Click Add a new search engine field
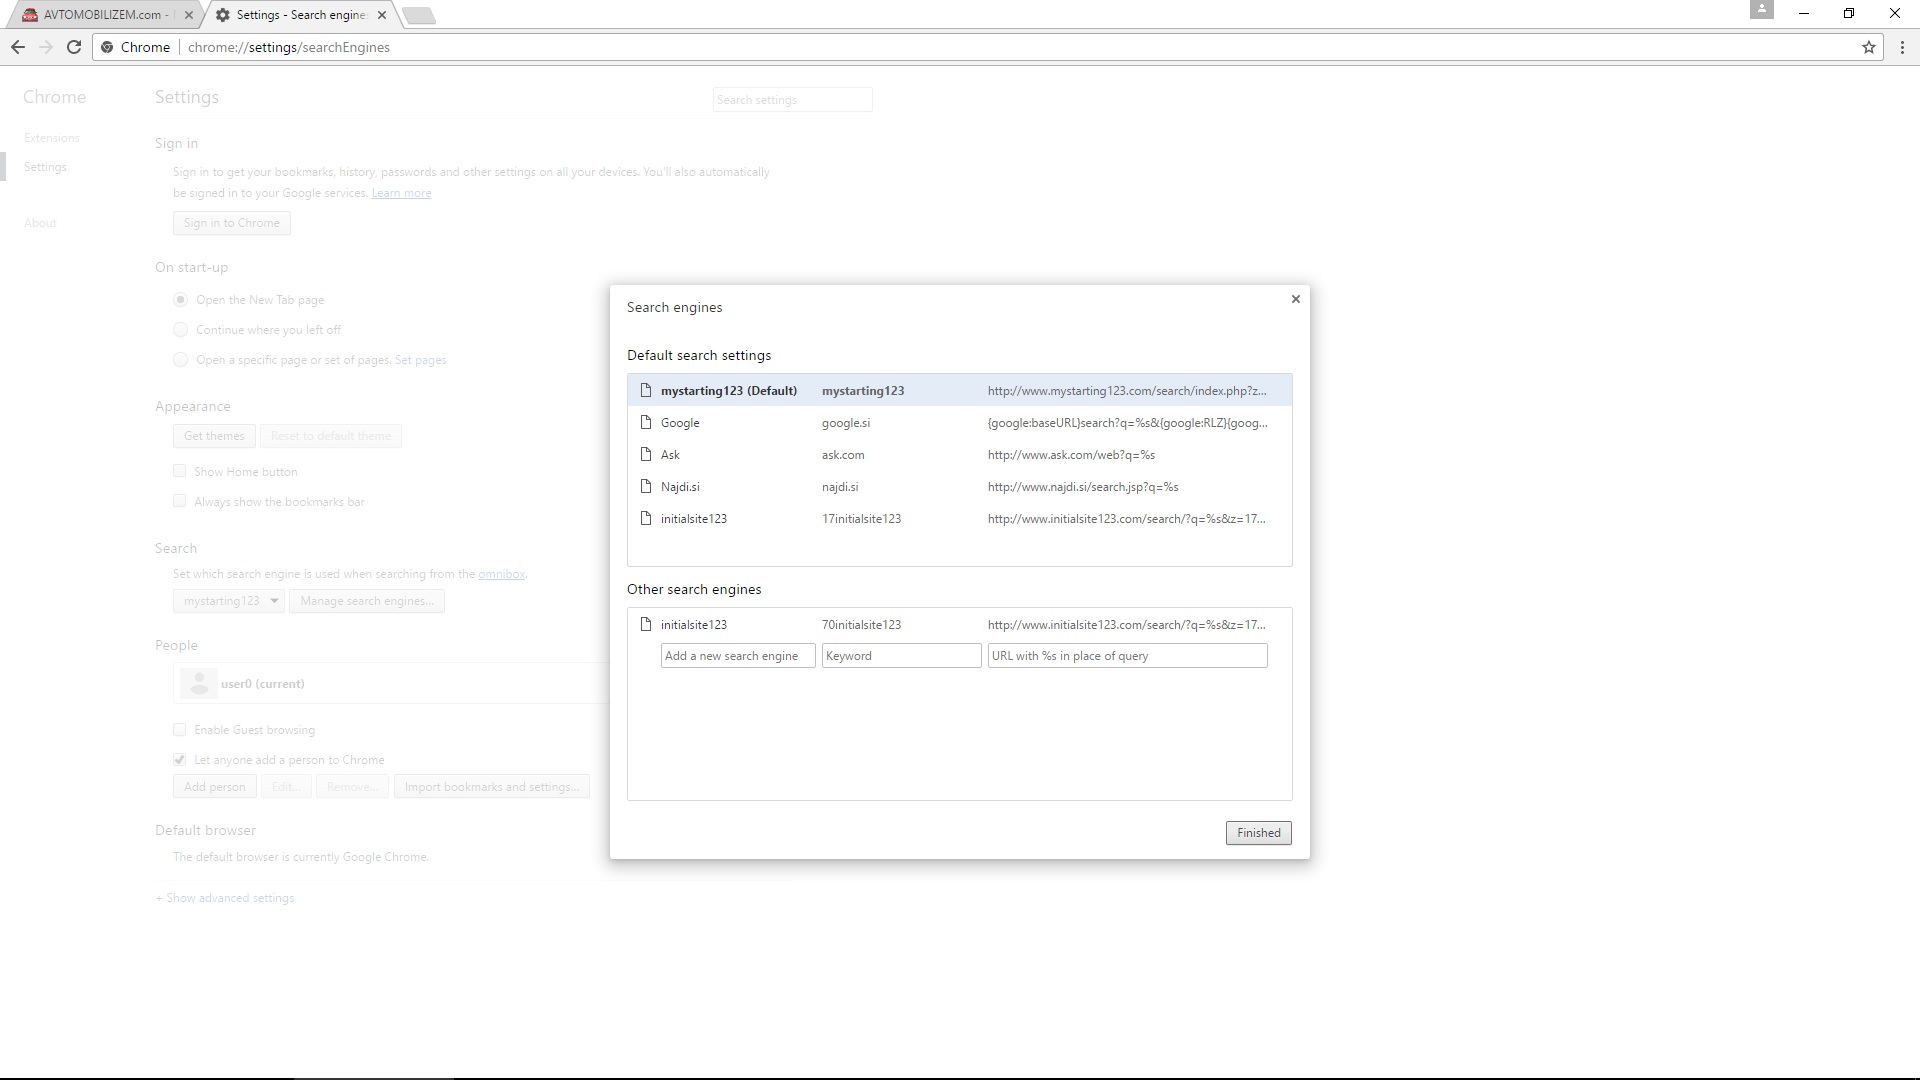 pyautogui.click(x=738, y=656)
